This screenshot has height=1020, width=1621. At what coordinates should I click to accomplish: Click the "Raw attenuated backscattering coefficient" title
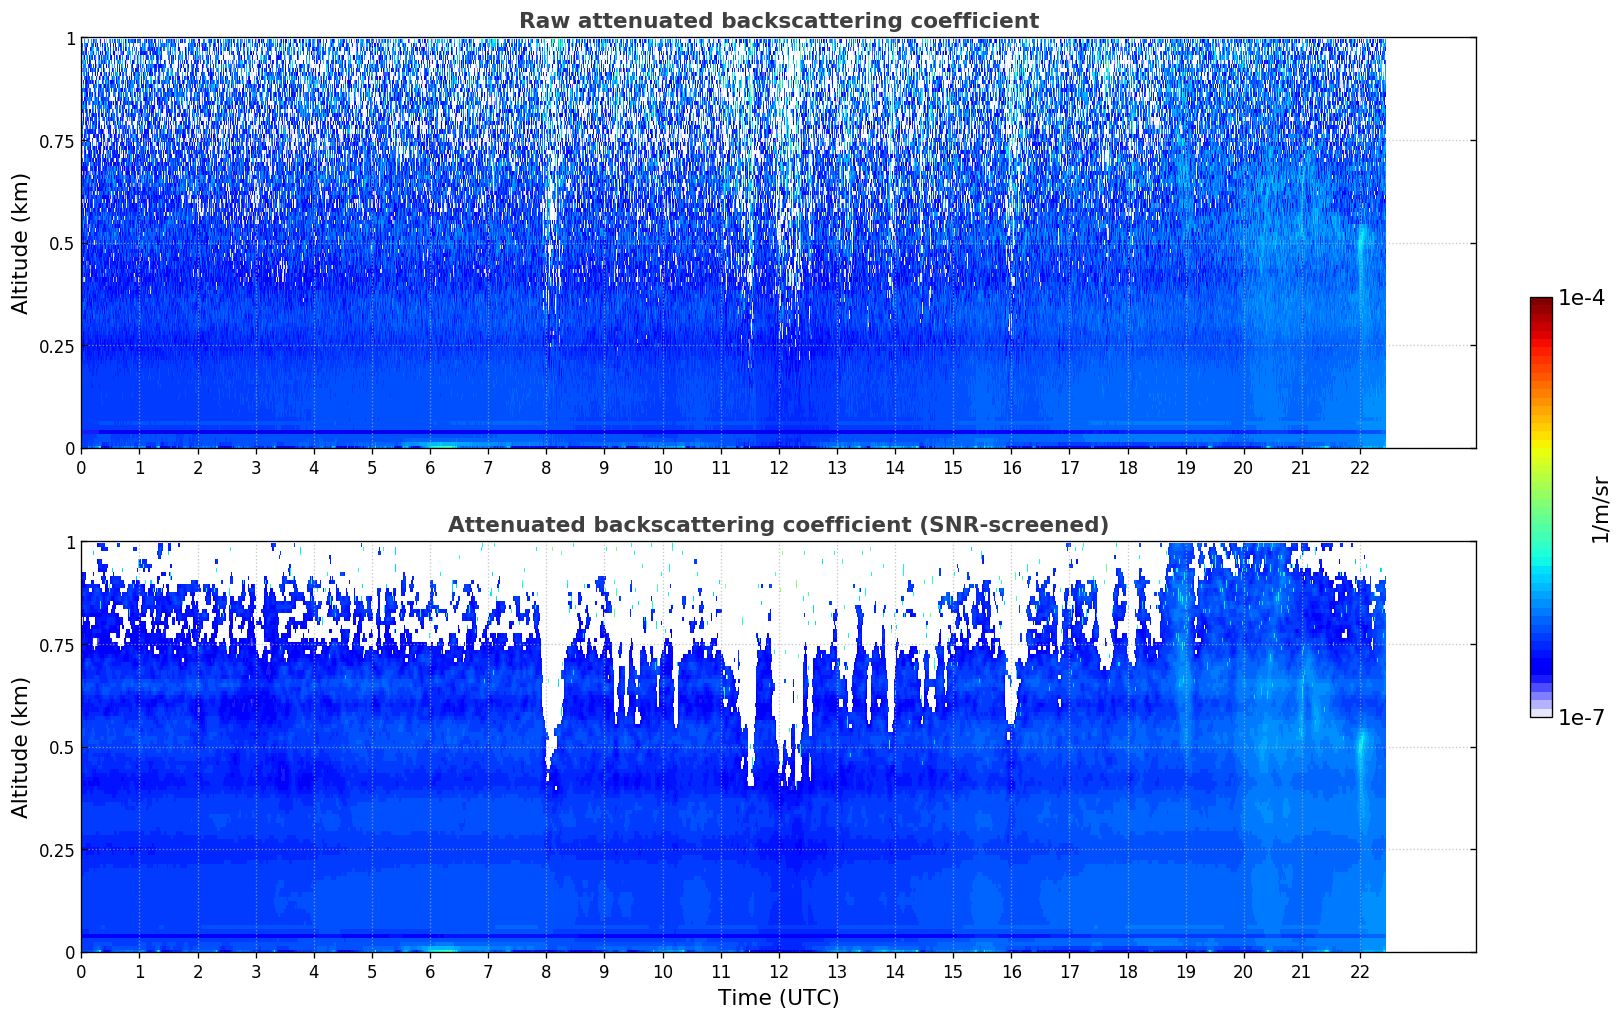(778, 21)
